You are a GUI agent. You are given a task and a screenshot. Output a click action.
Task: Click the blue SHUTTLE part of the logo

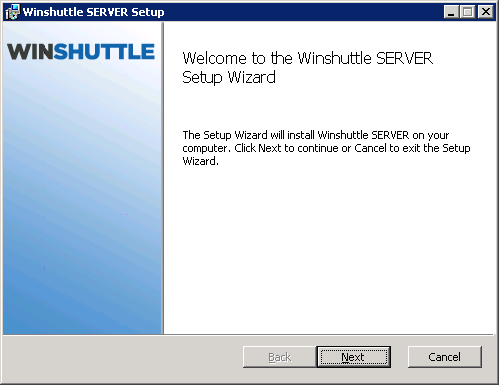[x=104, y=52]
